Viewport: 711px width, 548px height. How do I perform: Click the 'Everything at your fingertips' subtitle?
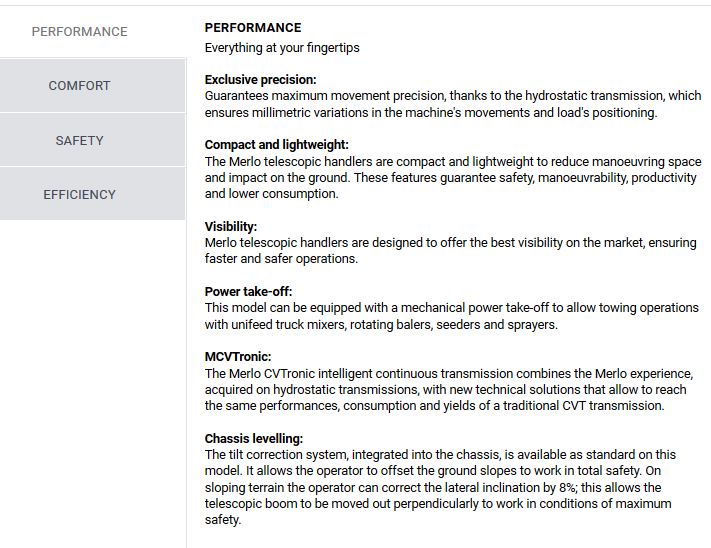click(282, 48)
